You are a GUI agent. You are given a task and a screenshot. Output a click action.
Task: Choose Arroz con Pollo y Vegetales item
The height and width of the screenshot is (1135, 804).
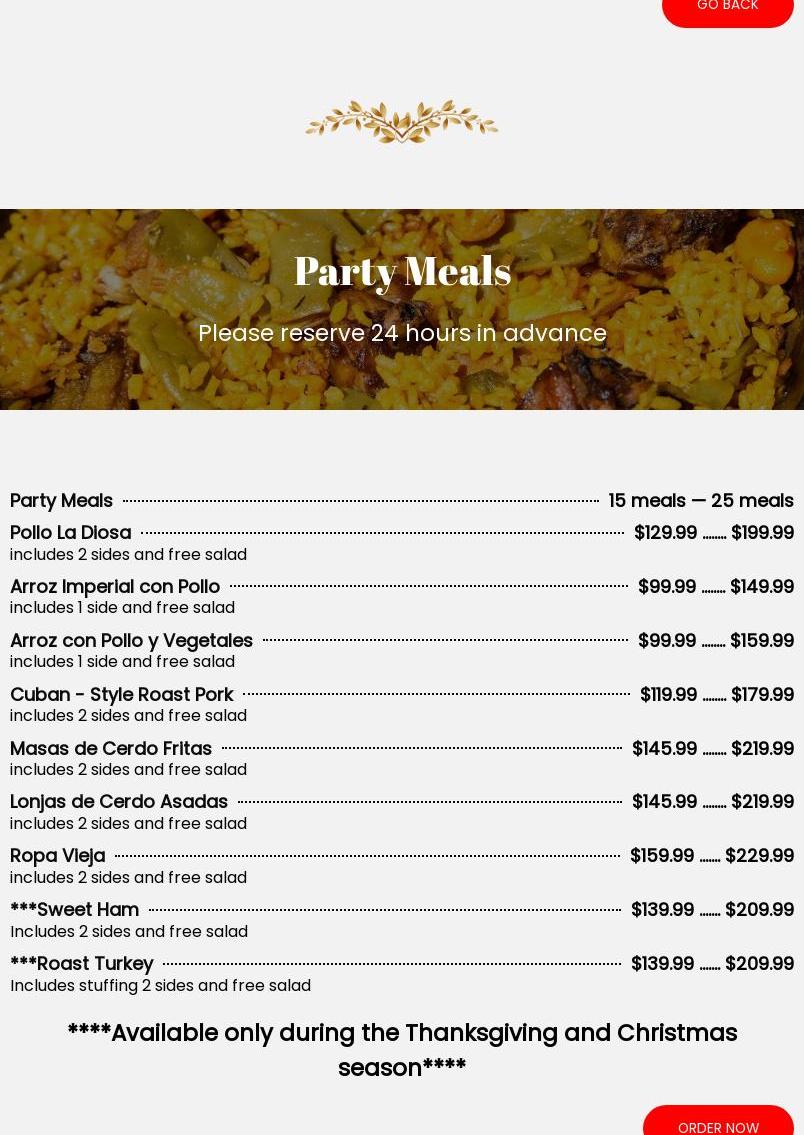[x=131, y=641]
